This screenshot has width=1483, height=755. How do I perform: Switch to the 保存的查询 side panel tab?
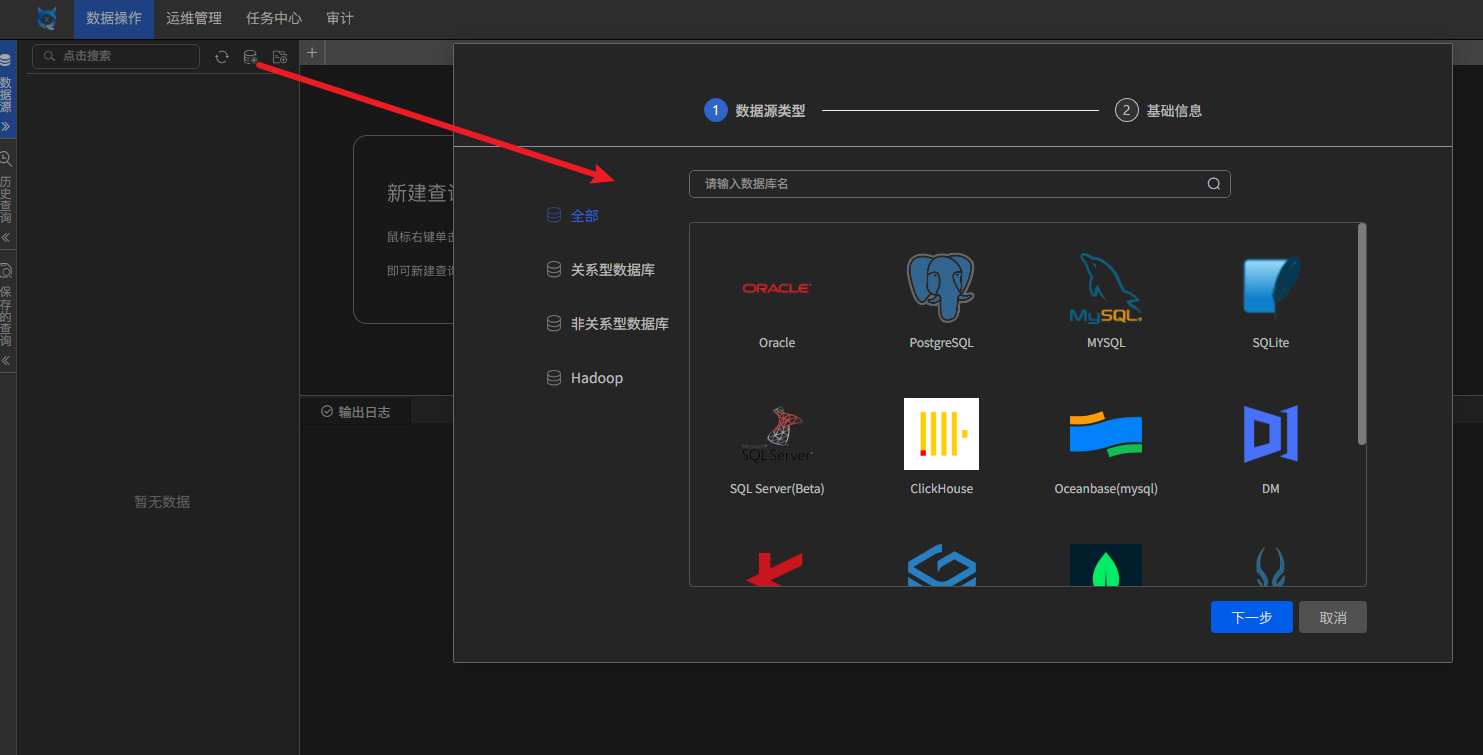6,315
